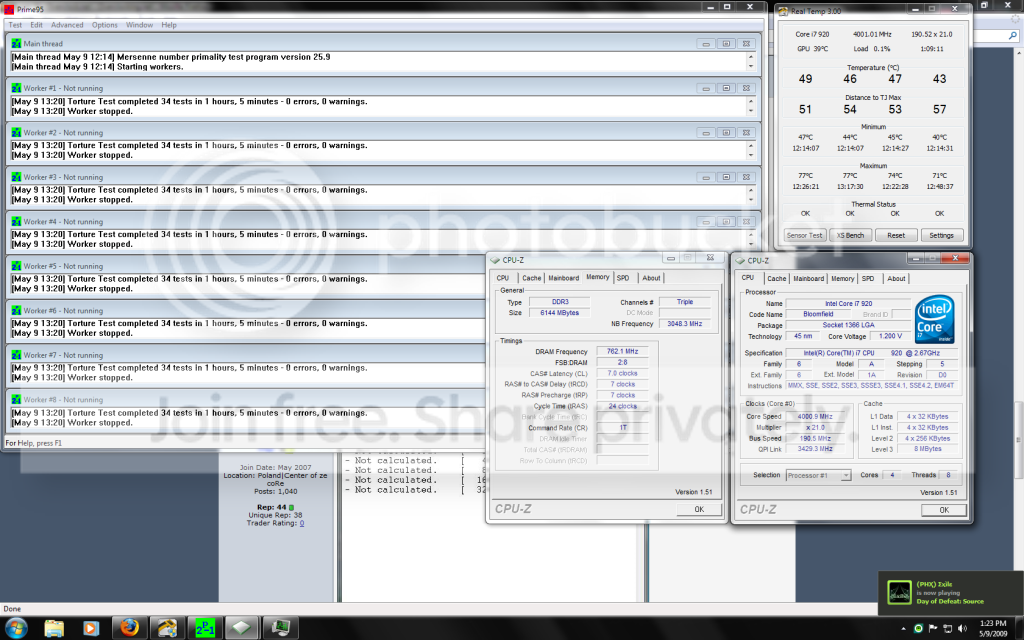Click the title icon of CPU-Z processor window

point(740,261)
